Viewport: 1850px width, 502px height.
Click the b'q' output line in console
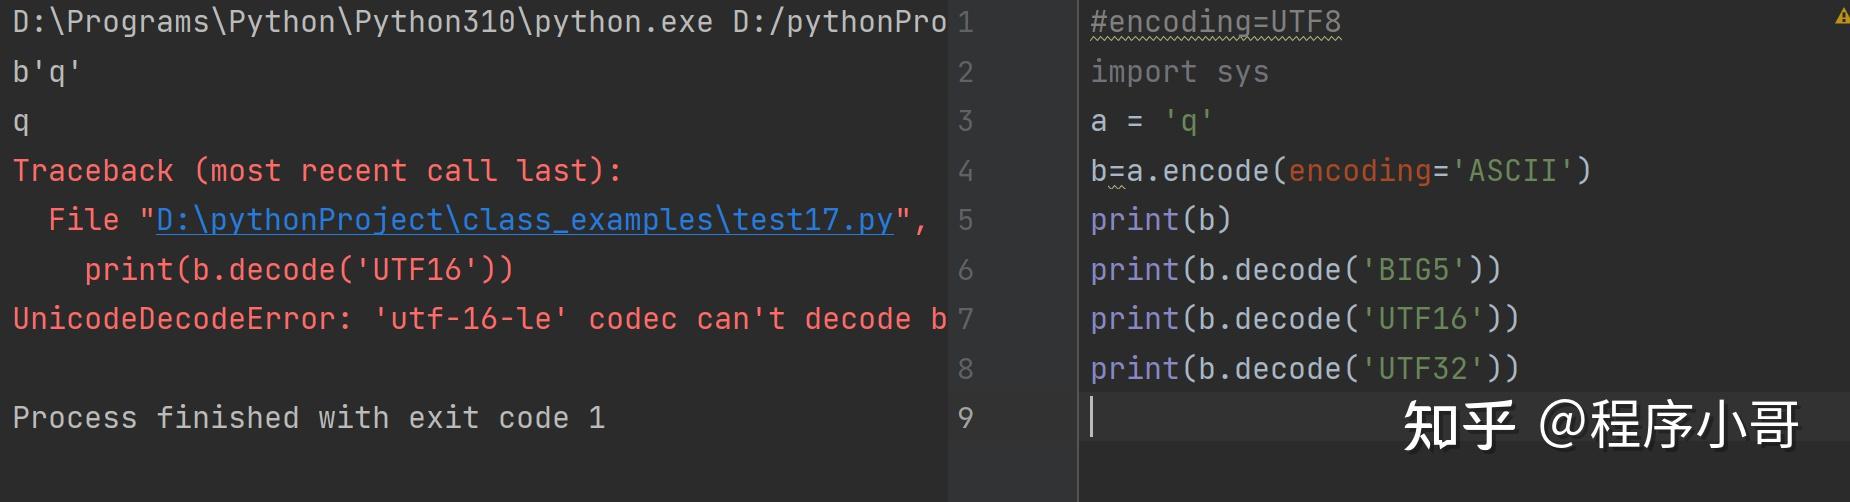46,72
